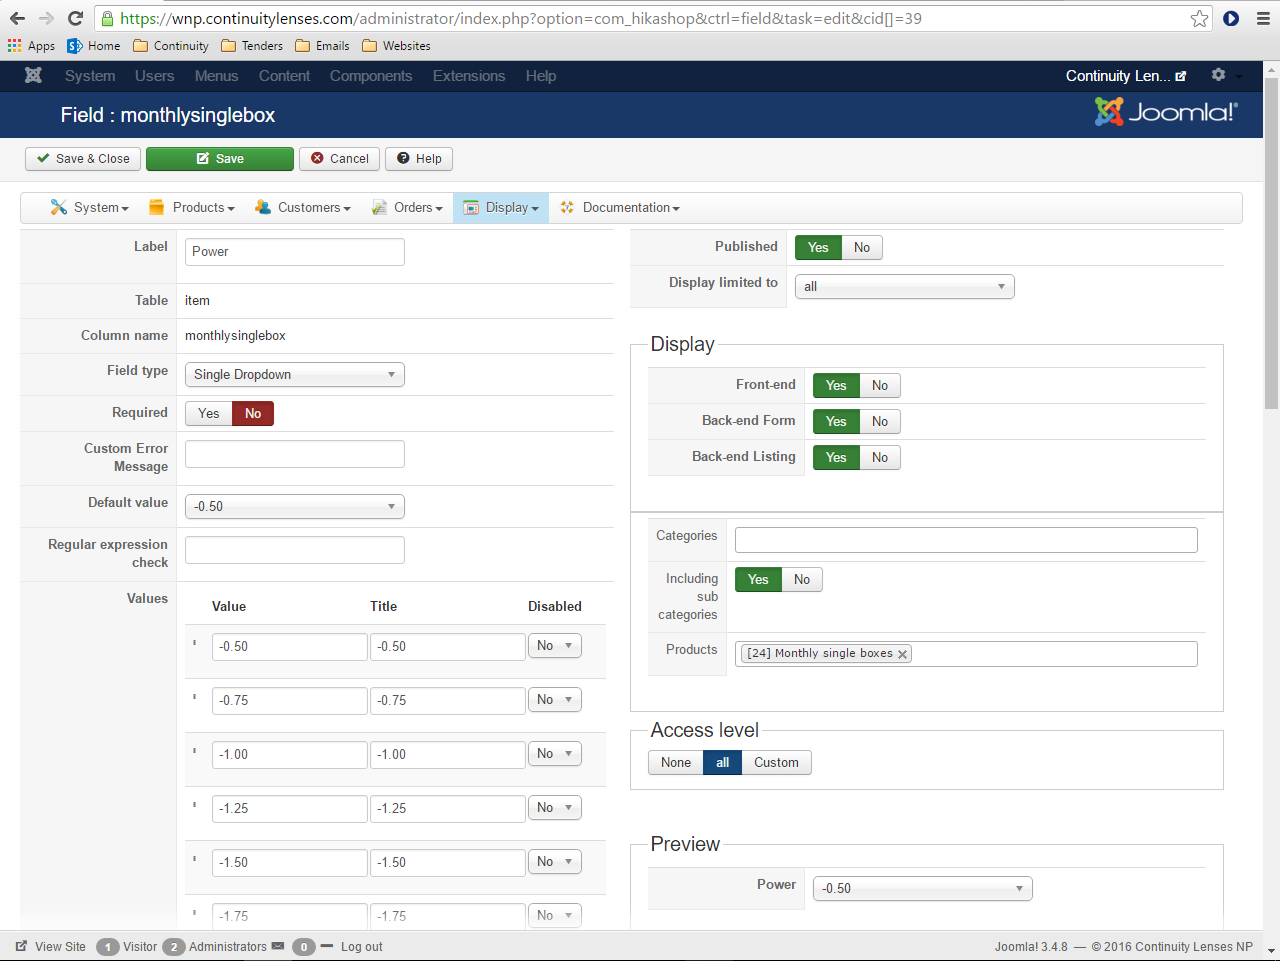
Task: Open the Field type dropdown
Action: [x=295, y=375]
